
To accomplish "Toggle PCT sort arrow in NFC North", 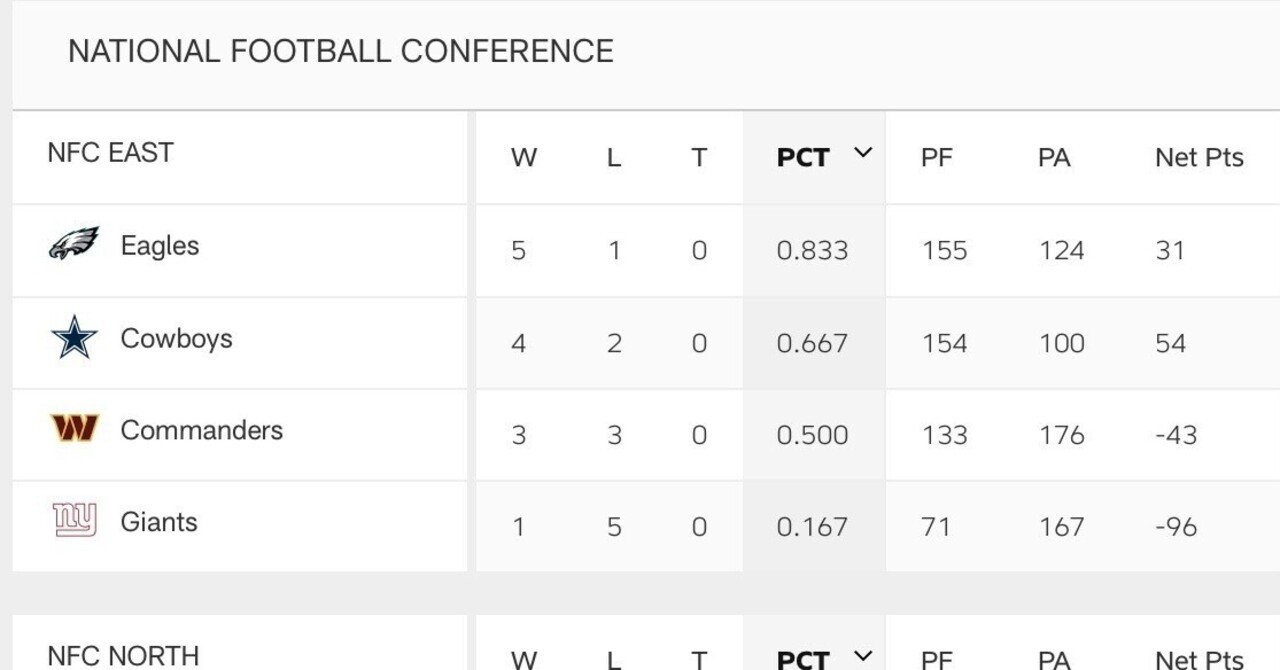I will pyautogui.click(x=863, y=655).
